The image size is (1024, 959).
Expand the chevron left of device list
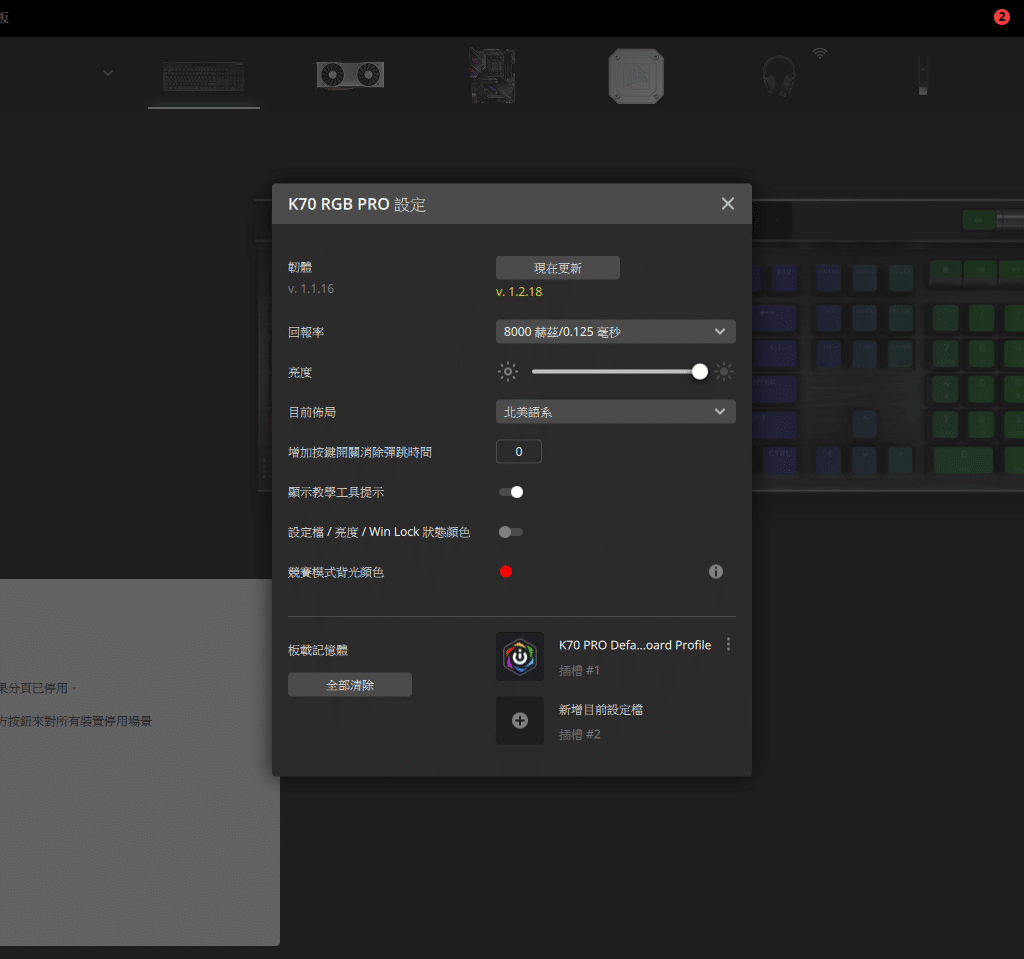pyautogui.click(x=108, y=73)
